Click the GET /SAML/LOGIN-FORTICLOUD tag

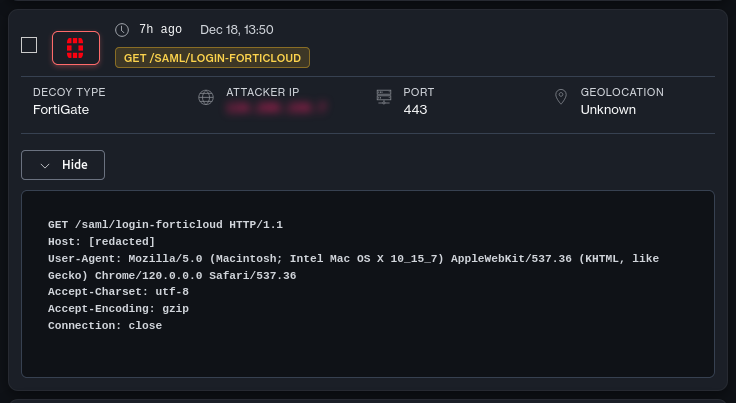coord(212,58)
